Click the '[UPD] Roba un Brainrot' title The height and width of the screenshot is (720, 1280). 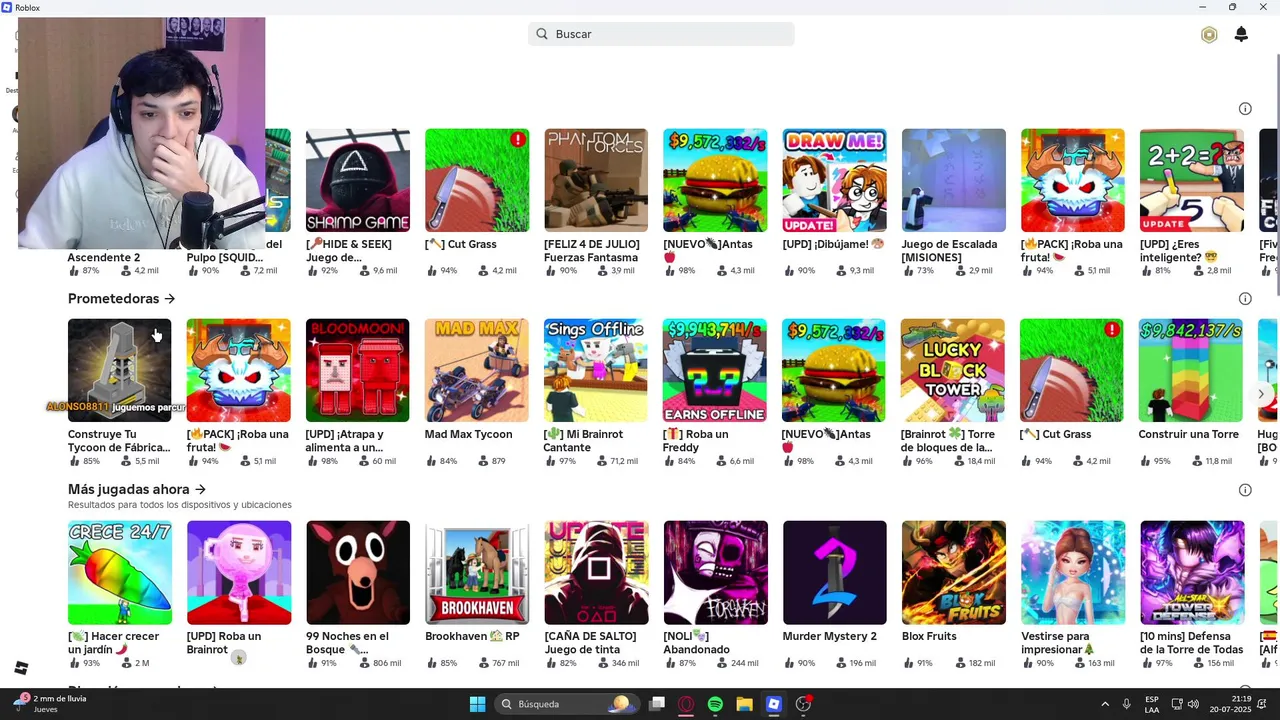point(224,643)
